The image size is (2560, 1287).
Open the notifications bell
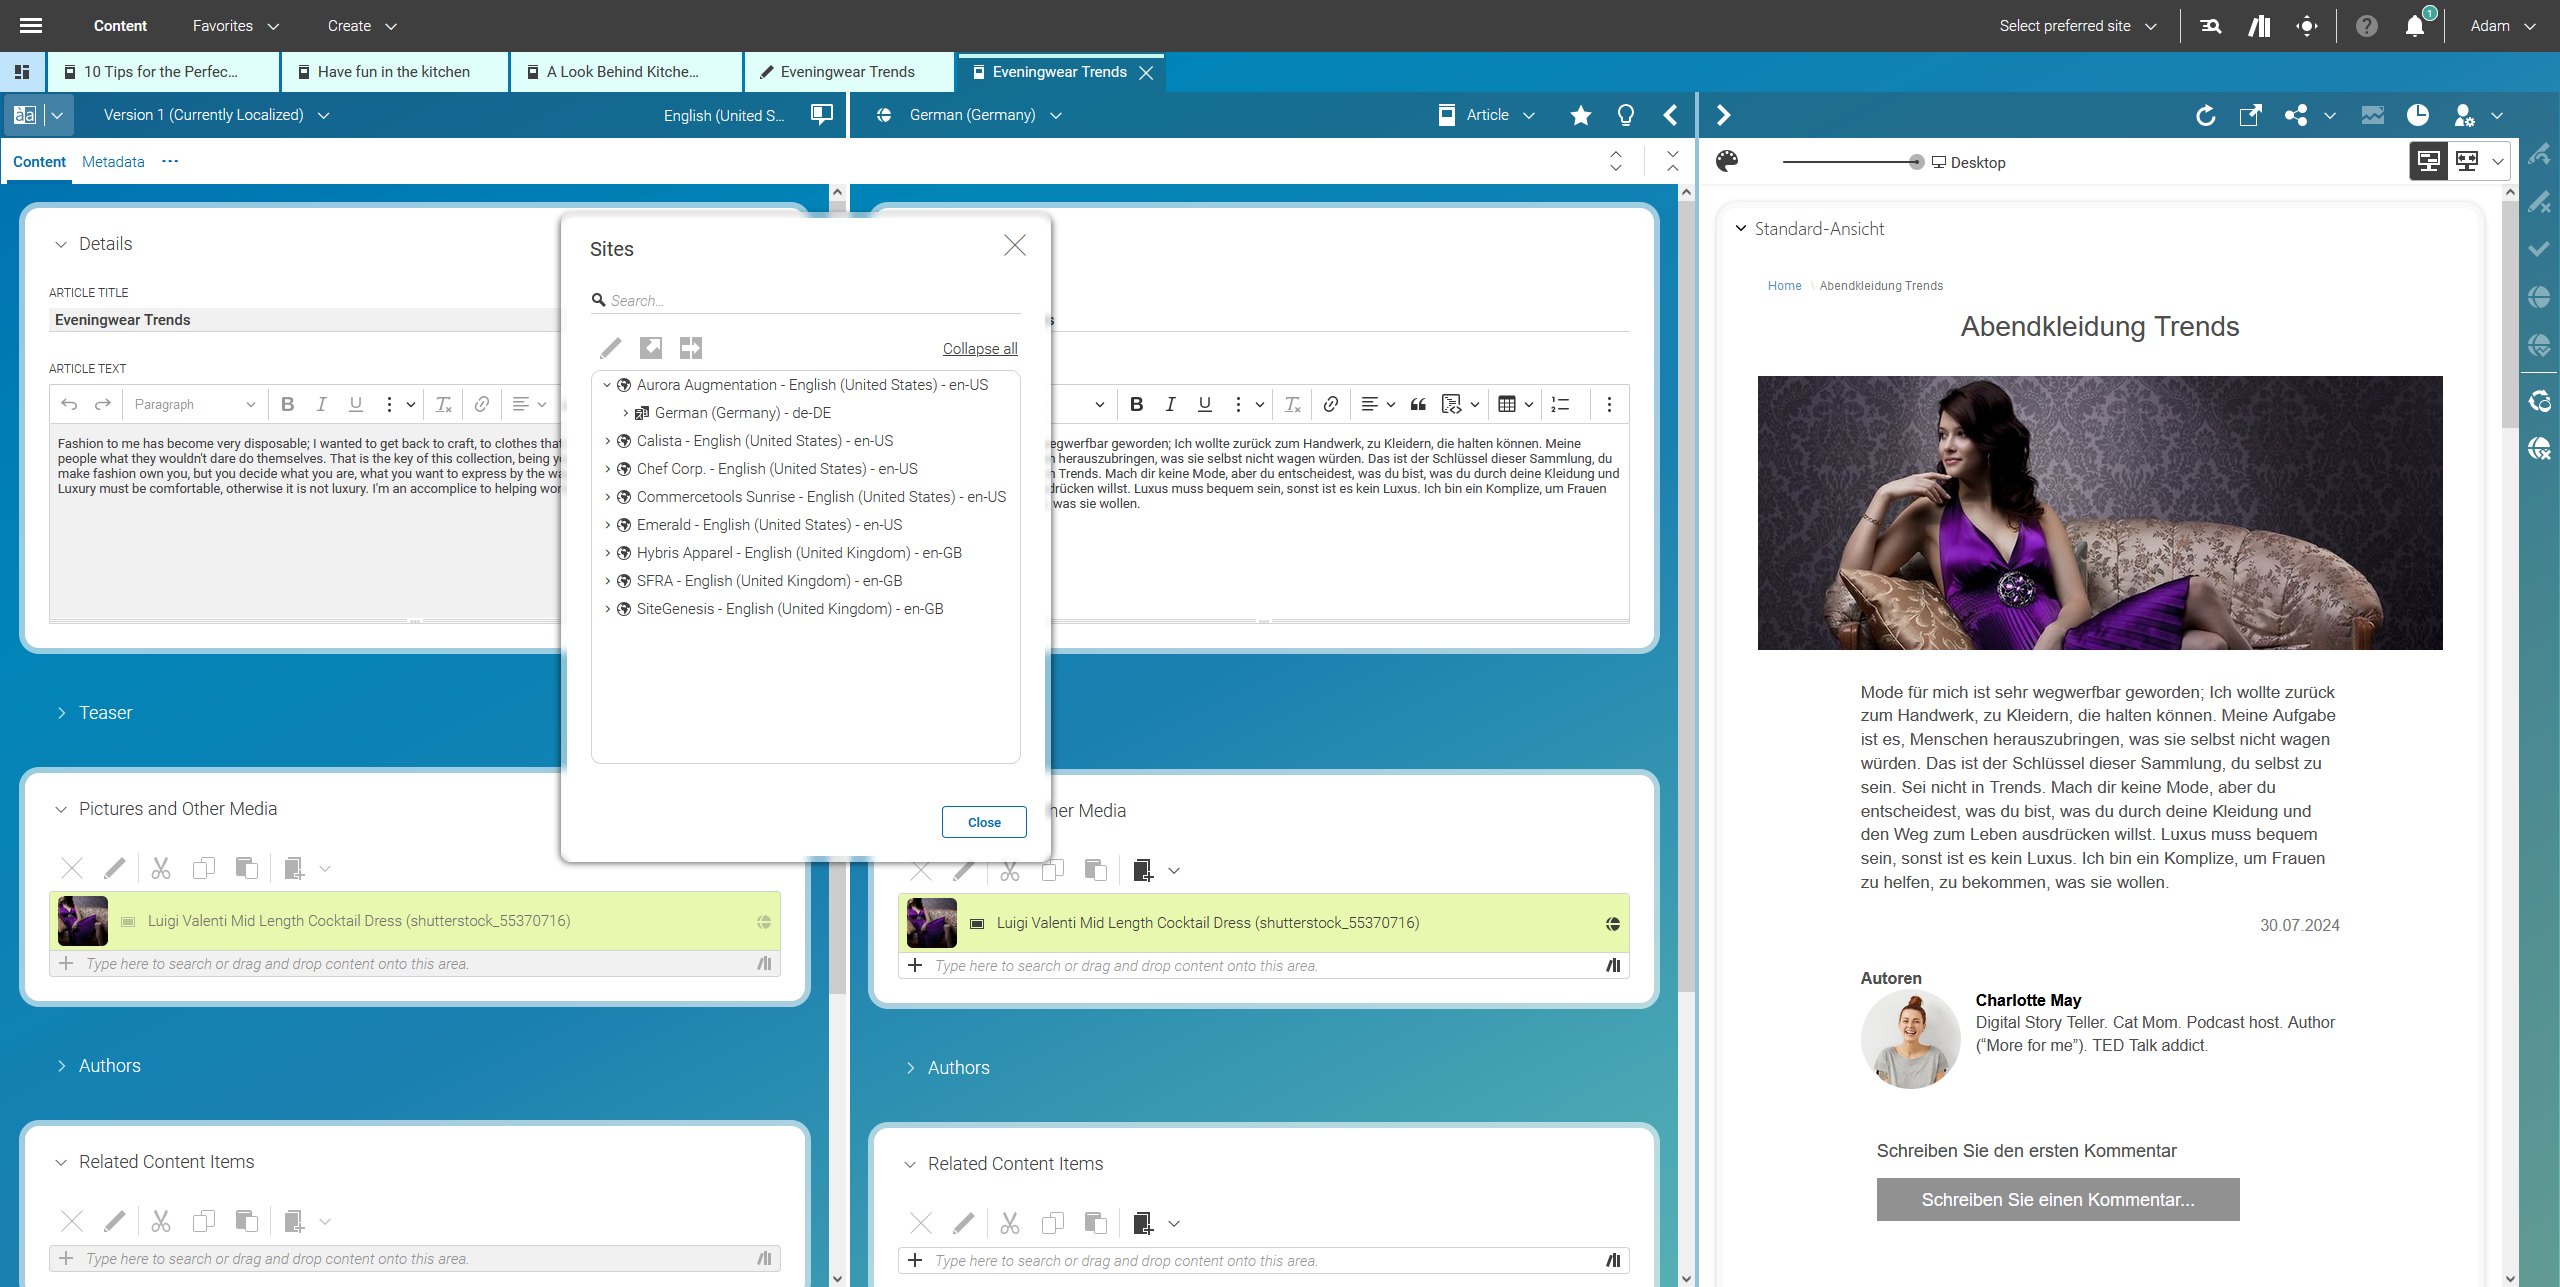click(x=2415, y=25)
